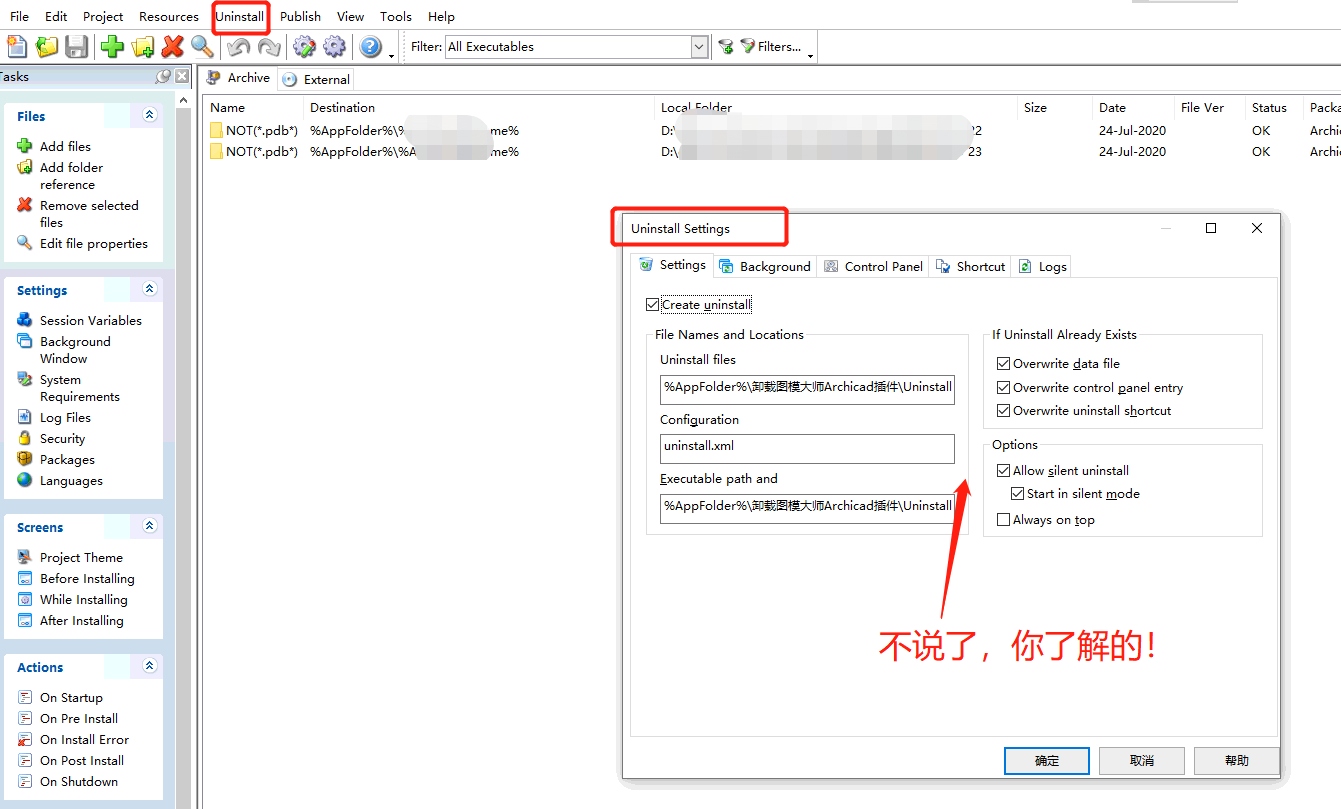Click 帮助 help button
This screenshot has width=1341, height=809.
(x=1237, y=761)
